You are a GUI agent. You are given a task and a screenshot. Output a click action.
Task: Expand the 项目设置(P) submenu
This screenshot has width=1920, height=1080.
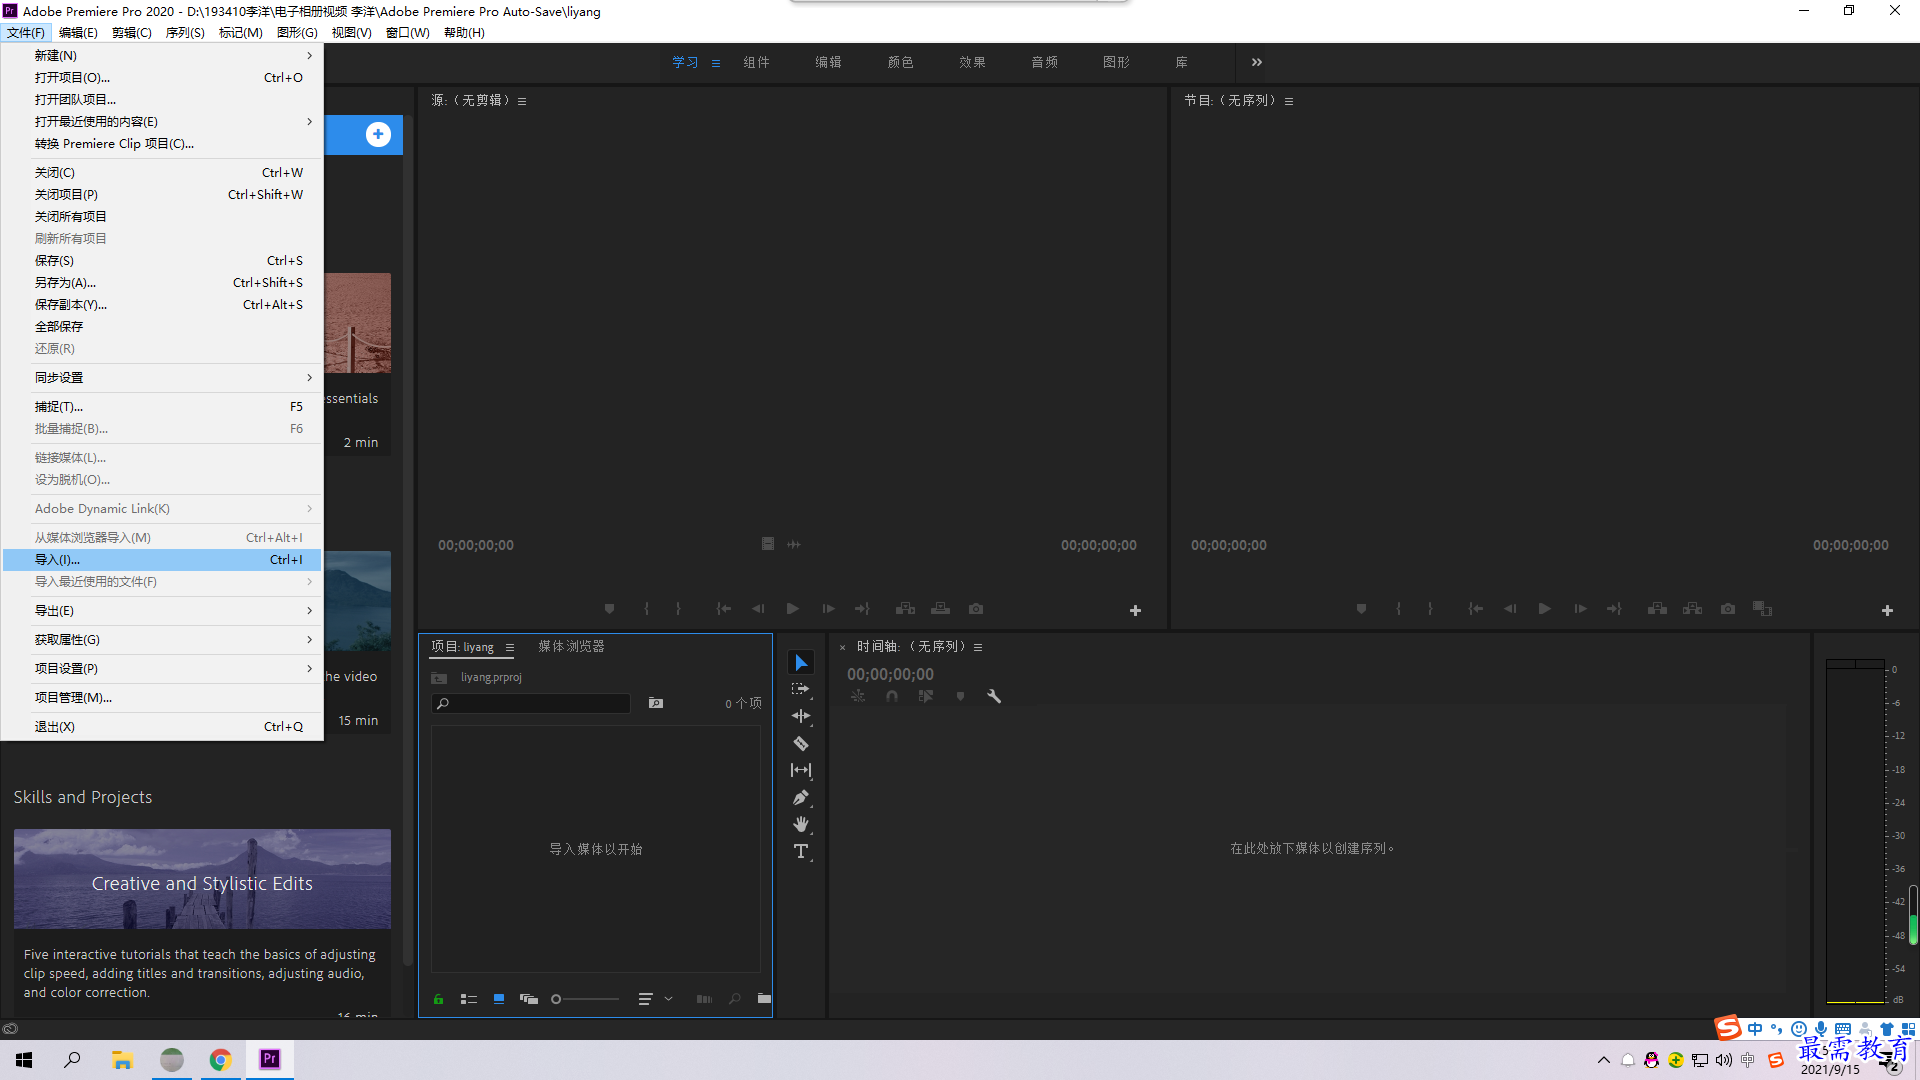coord(162,668)
